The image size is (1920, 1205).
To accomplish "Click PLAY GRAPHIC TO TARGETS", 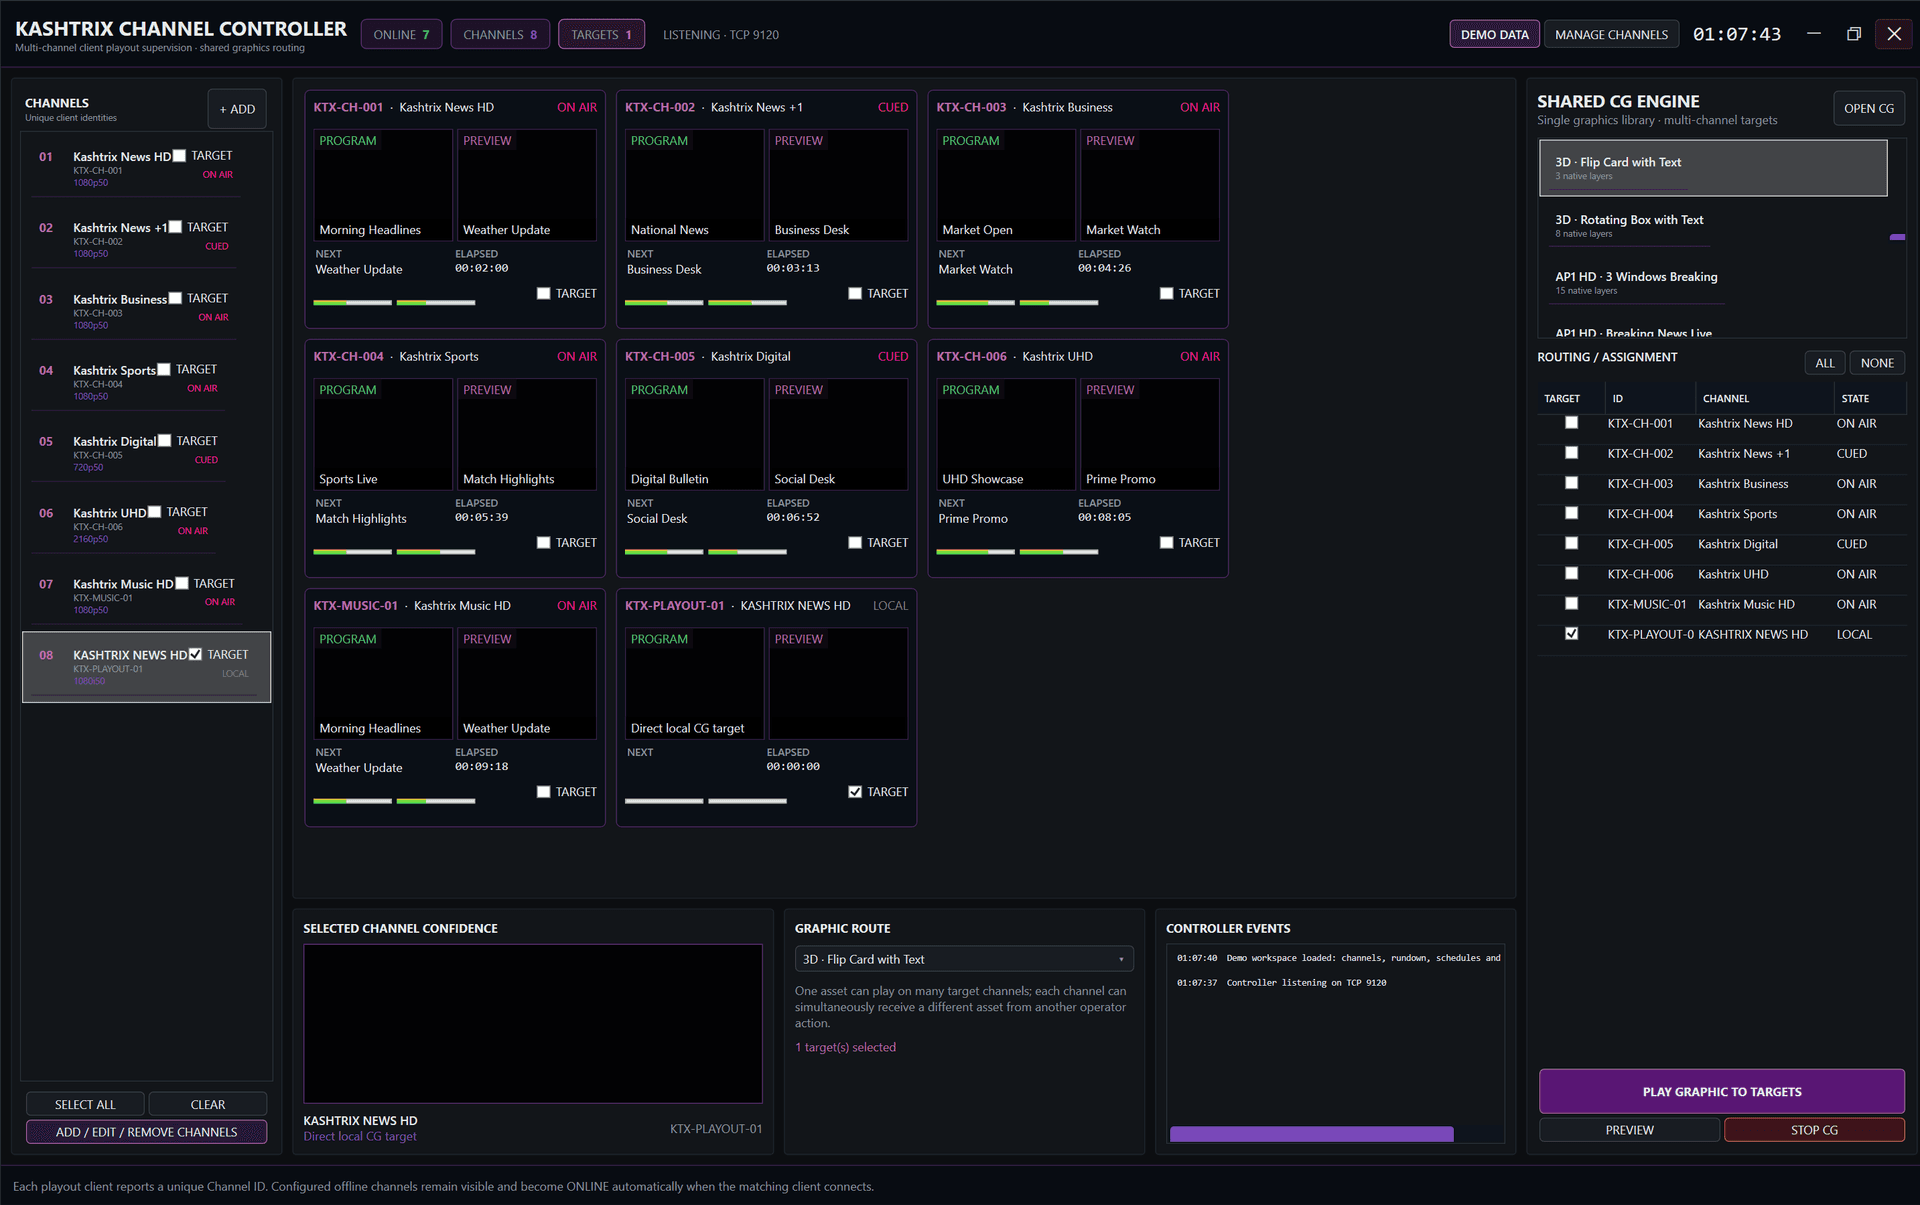I will point(1721,1091).
